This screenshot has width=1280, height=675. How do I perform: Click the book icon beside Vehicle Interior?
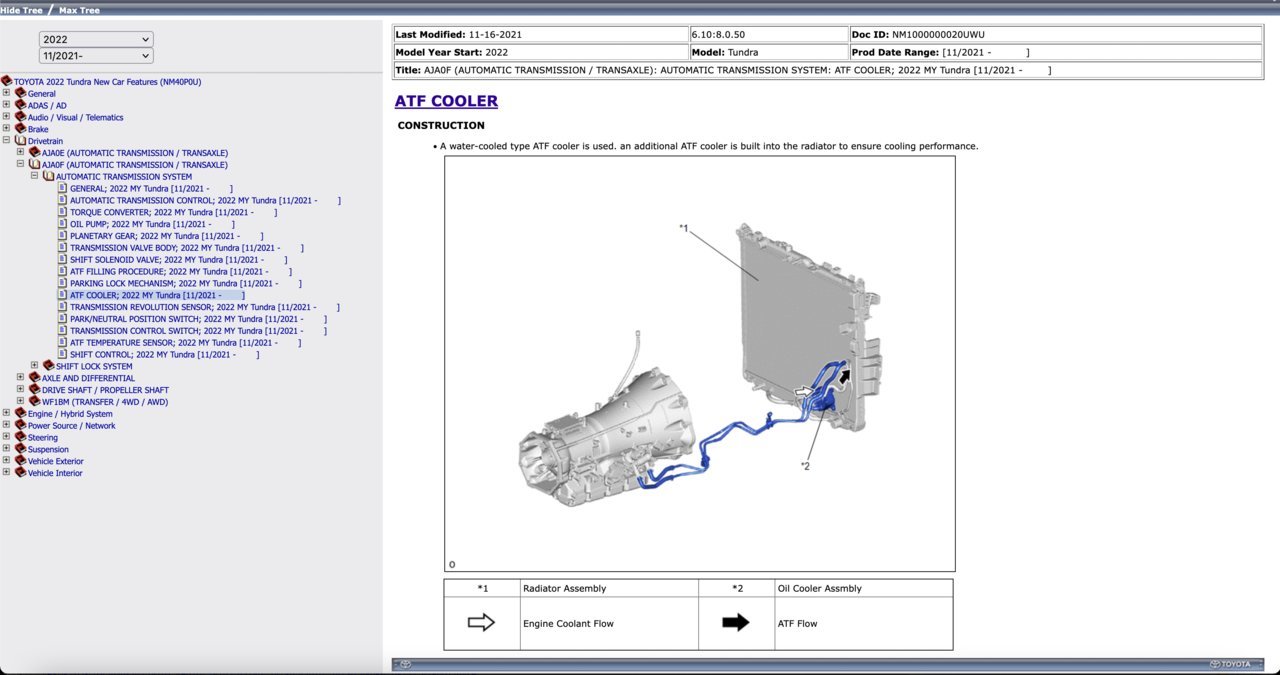20,473
